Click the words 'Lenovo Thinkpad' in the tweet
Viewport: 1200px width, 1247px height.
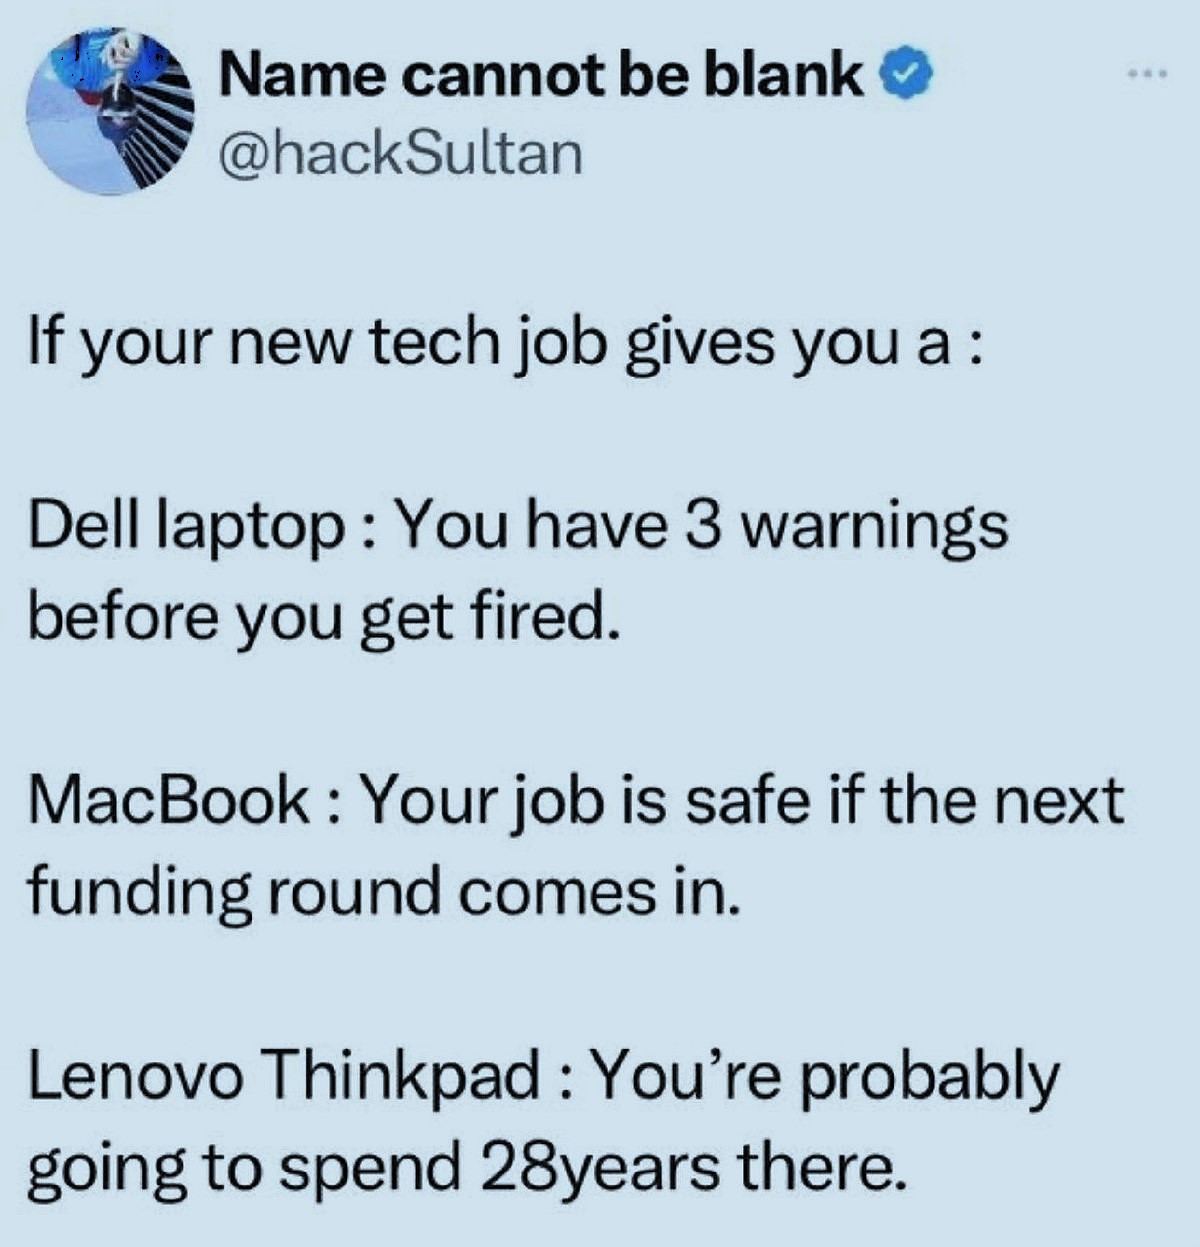[283, 1078]
